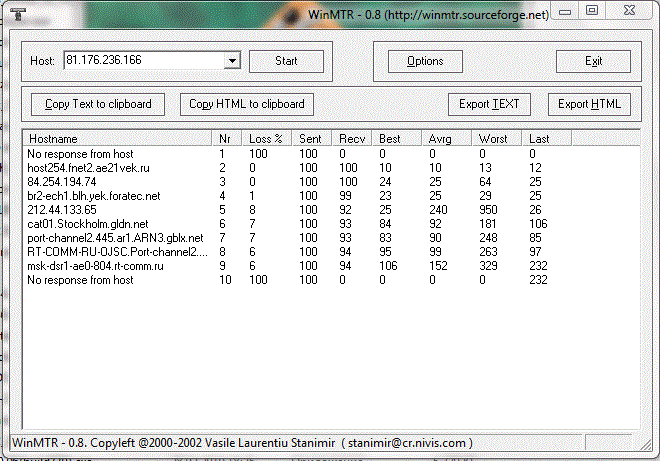This screenshot has width=660, height=461.
Task: Click the Best column header
Action: (x=397, y=139)
